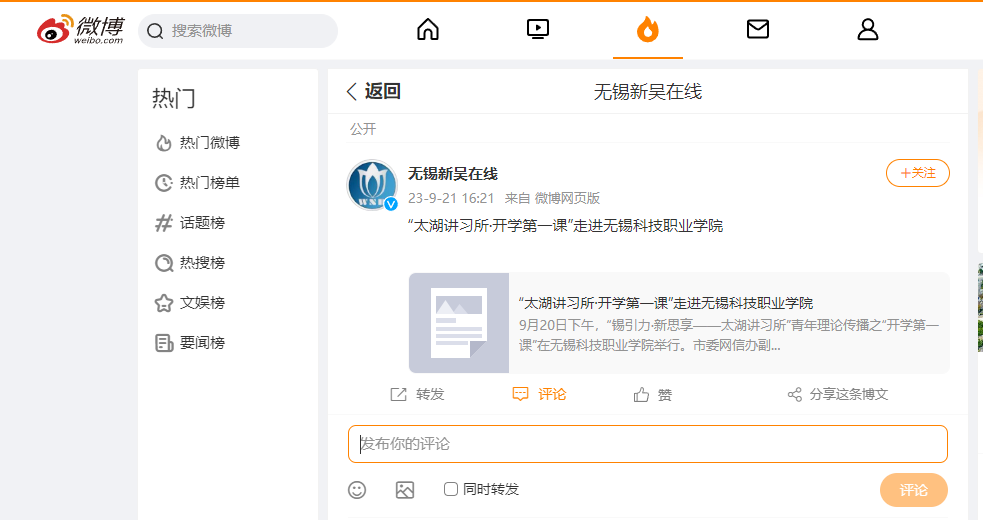The height and width of the screenshot is (520, 983).
Task: Open the profile user icon
Action: pos(868,29)
